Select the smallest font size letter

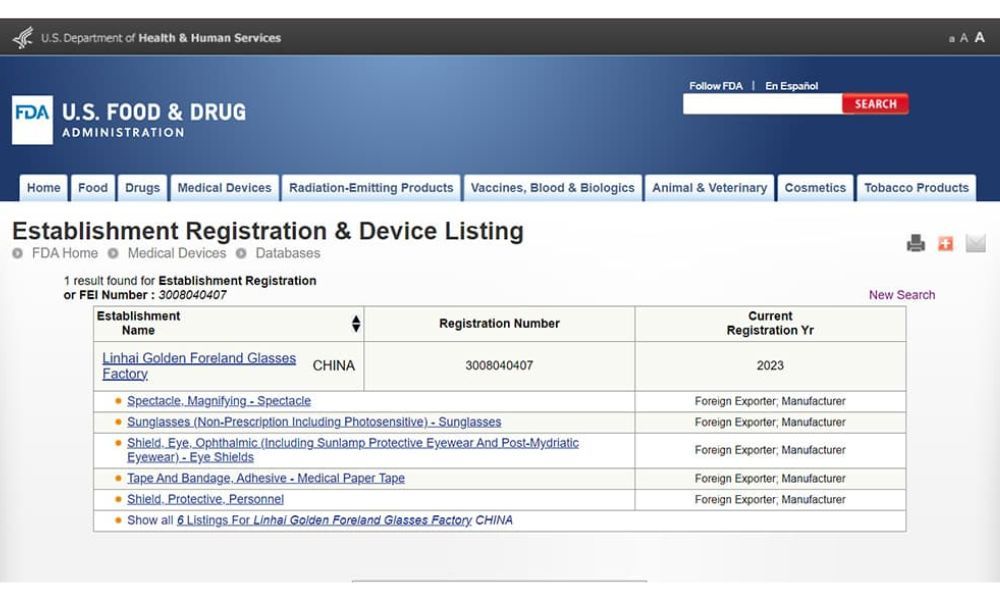[x=952, y=40]
